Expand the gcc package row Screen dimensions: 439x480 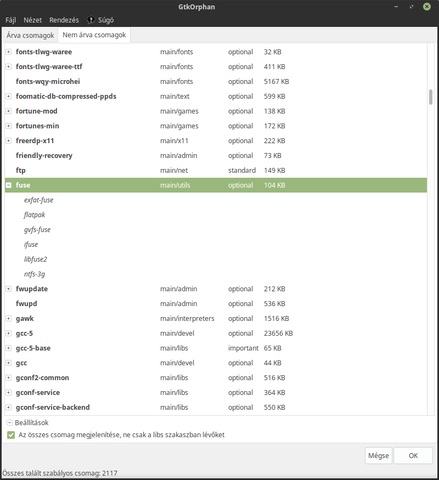(x=9, y=363)
